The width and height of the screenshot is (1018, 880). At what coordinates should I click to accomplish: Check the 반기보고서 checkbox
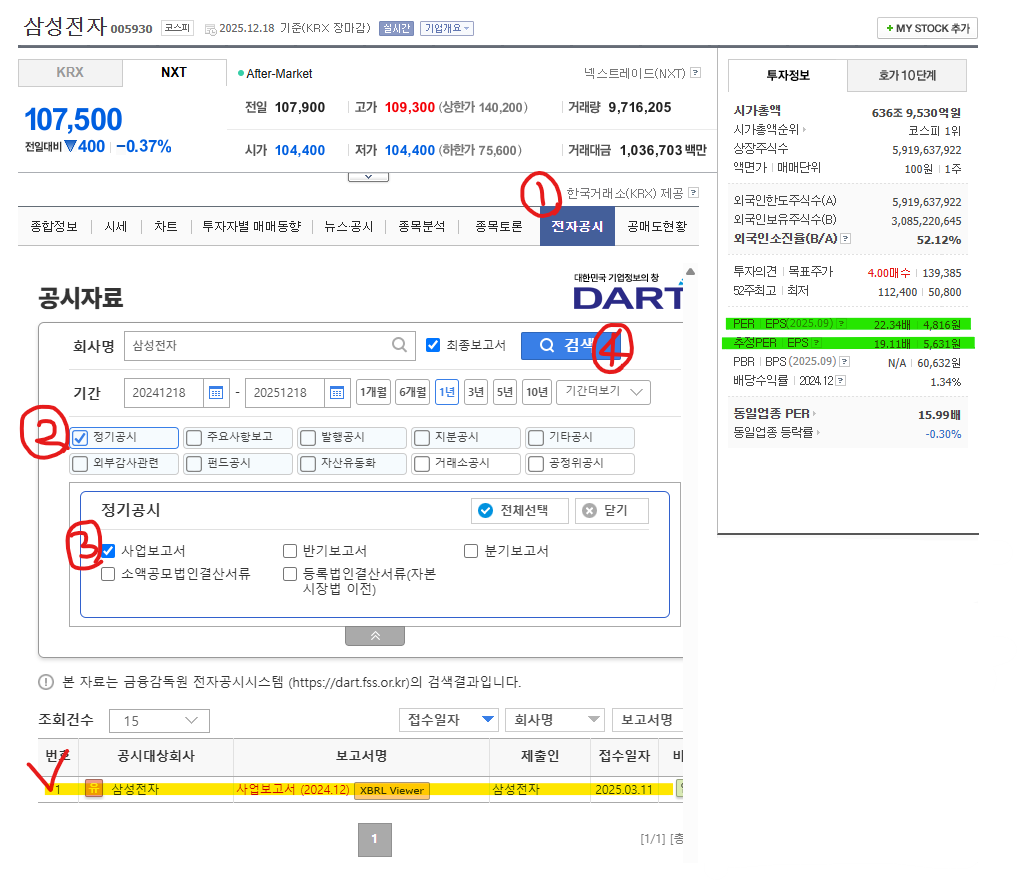pos(290,551)
